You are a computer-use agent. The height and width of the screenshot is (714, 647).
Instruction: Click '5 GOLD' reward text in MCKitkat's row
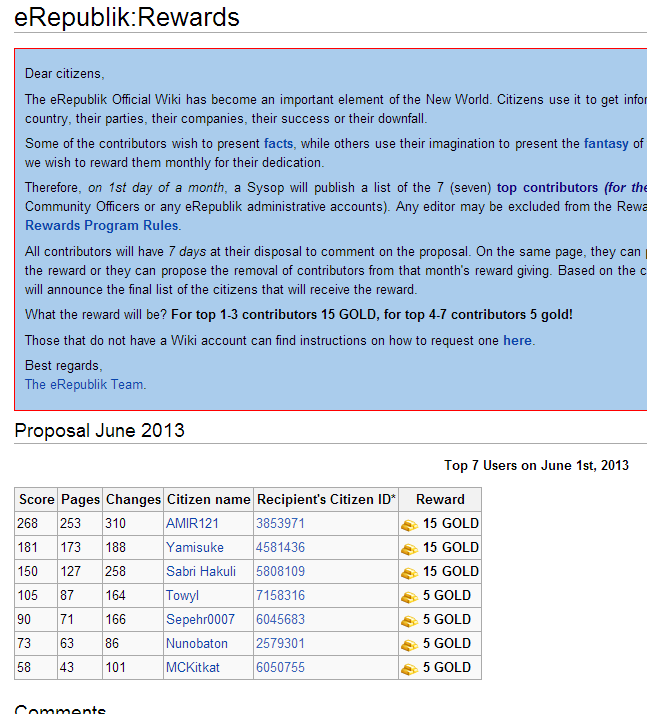coord(447,668)
